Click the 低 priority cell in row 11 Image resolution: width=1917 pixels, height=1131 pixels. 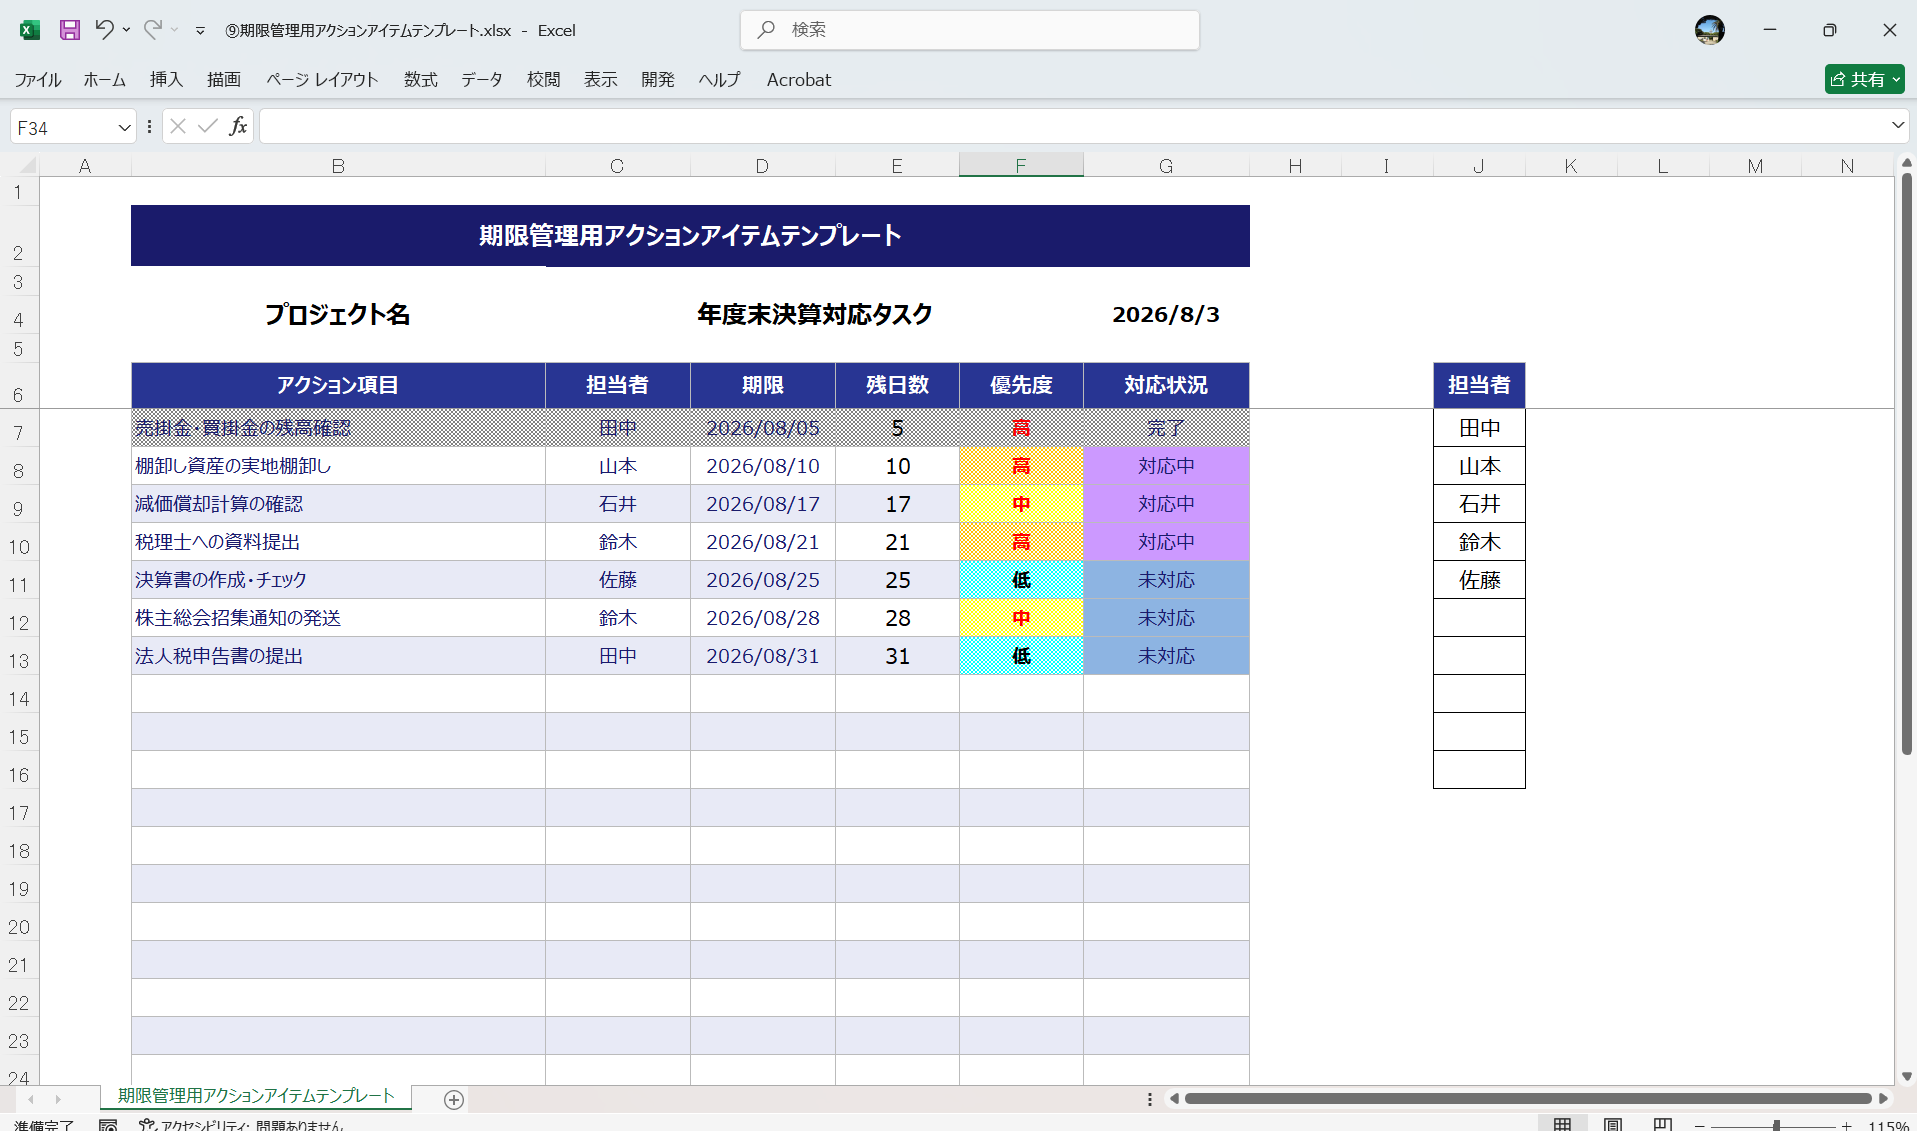point(1021,580)
